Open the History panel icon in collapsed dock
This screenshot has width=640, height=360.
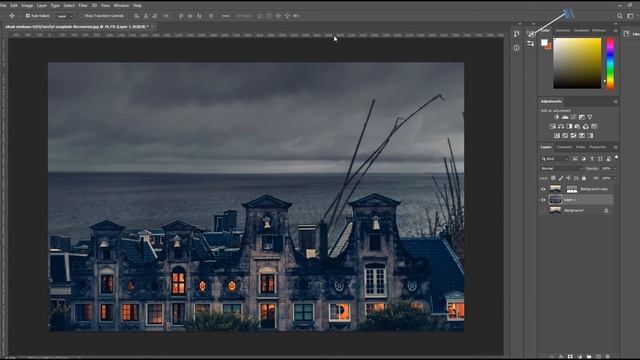tap(516, 34)
